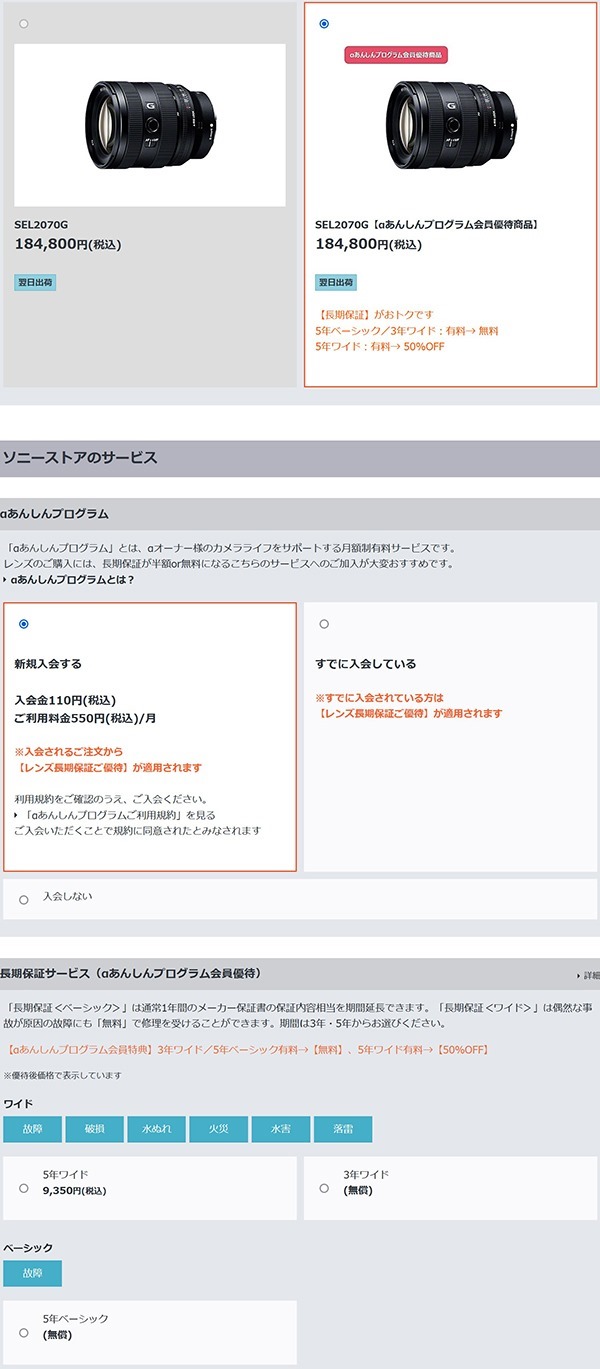Image resolution: width=600 pixels, height=1369 pixels.
Task: Click the pink αあんしんプログラム会員優待商品 badge
Action: tap(396, 55)
